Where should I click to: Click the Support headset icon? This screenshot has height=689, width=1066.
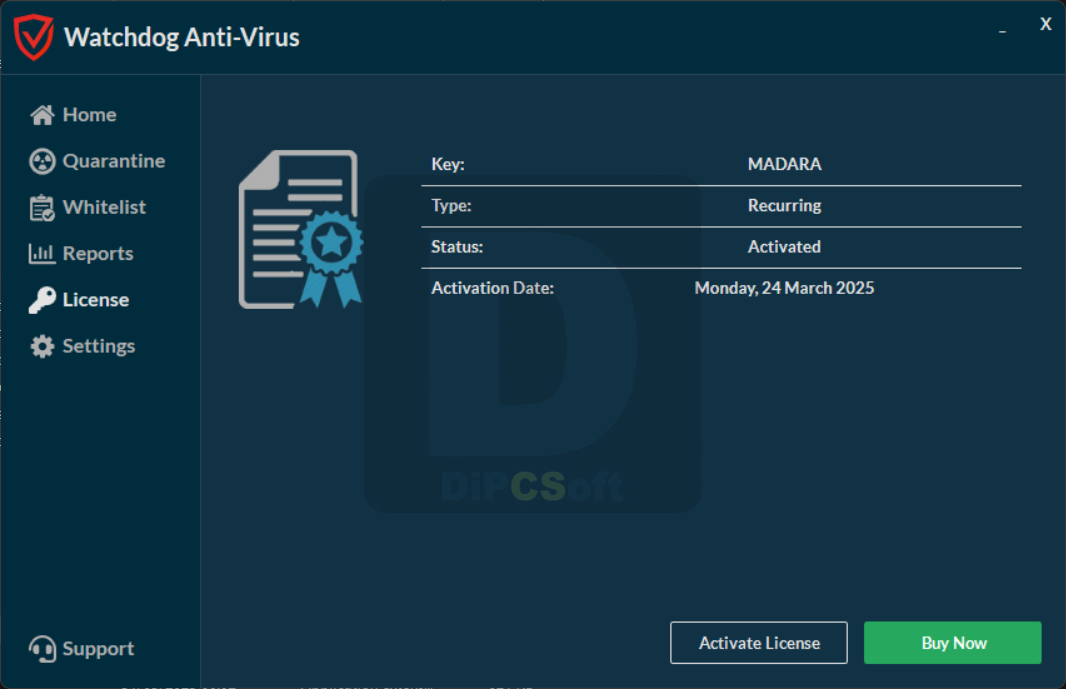tap(42, 649)
